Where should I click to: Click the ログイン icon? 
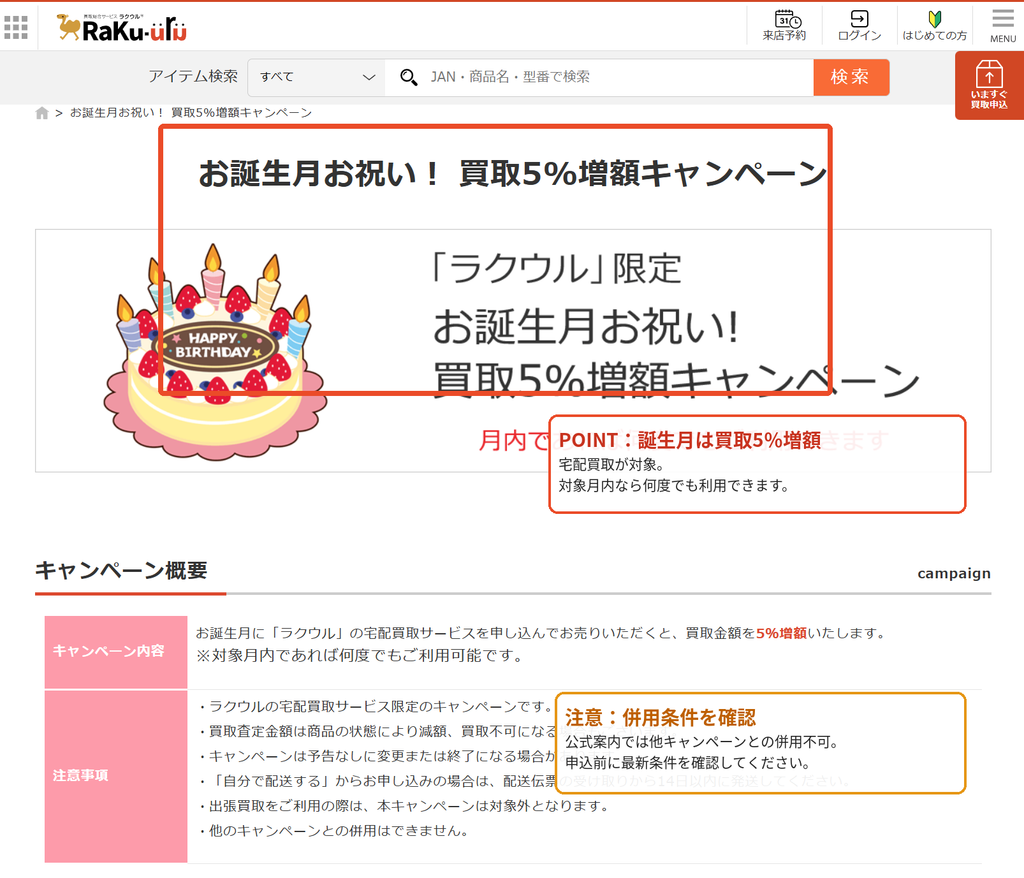pos(859,25)
